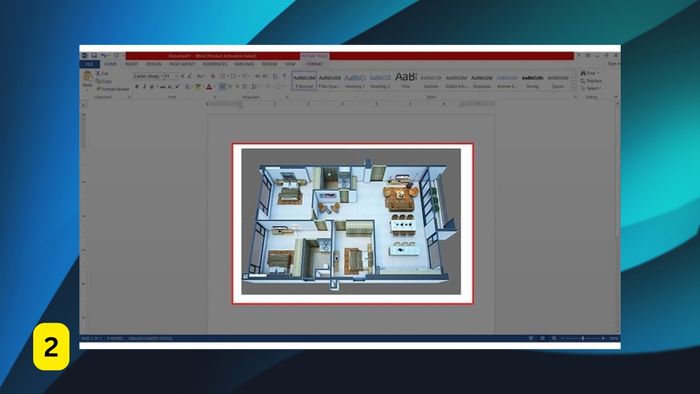The image size is (700, 394).
Task: Switch to the PAGE LAYOUT tab
Action: [x=182, y=64]
